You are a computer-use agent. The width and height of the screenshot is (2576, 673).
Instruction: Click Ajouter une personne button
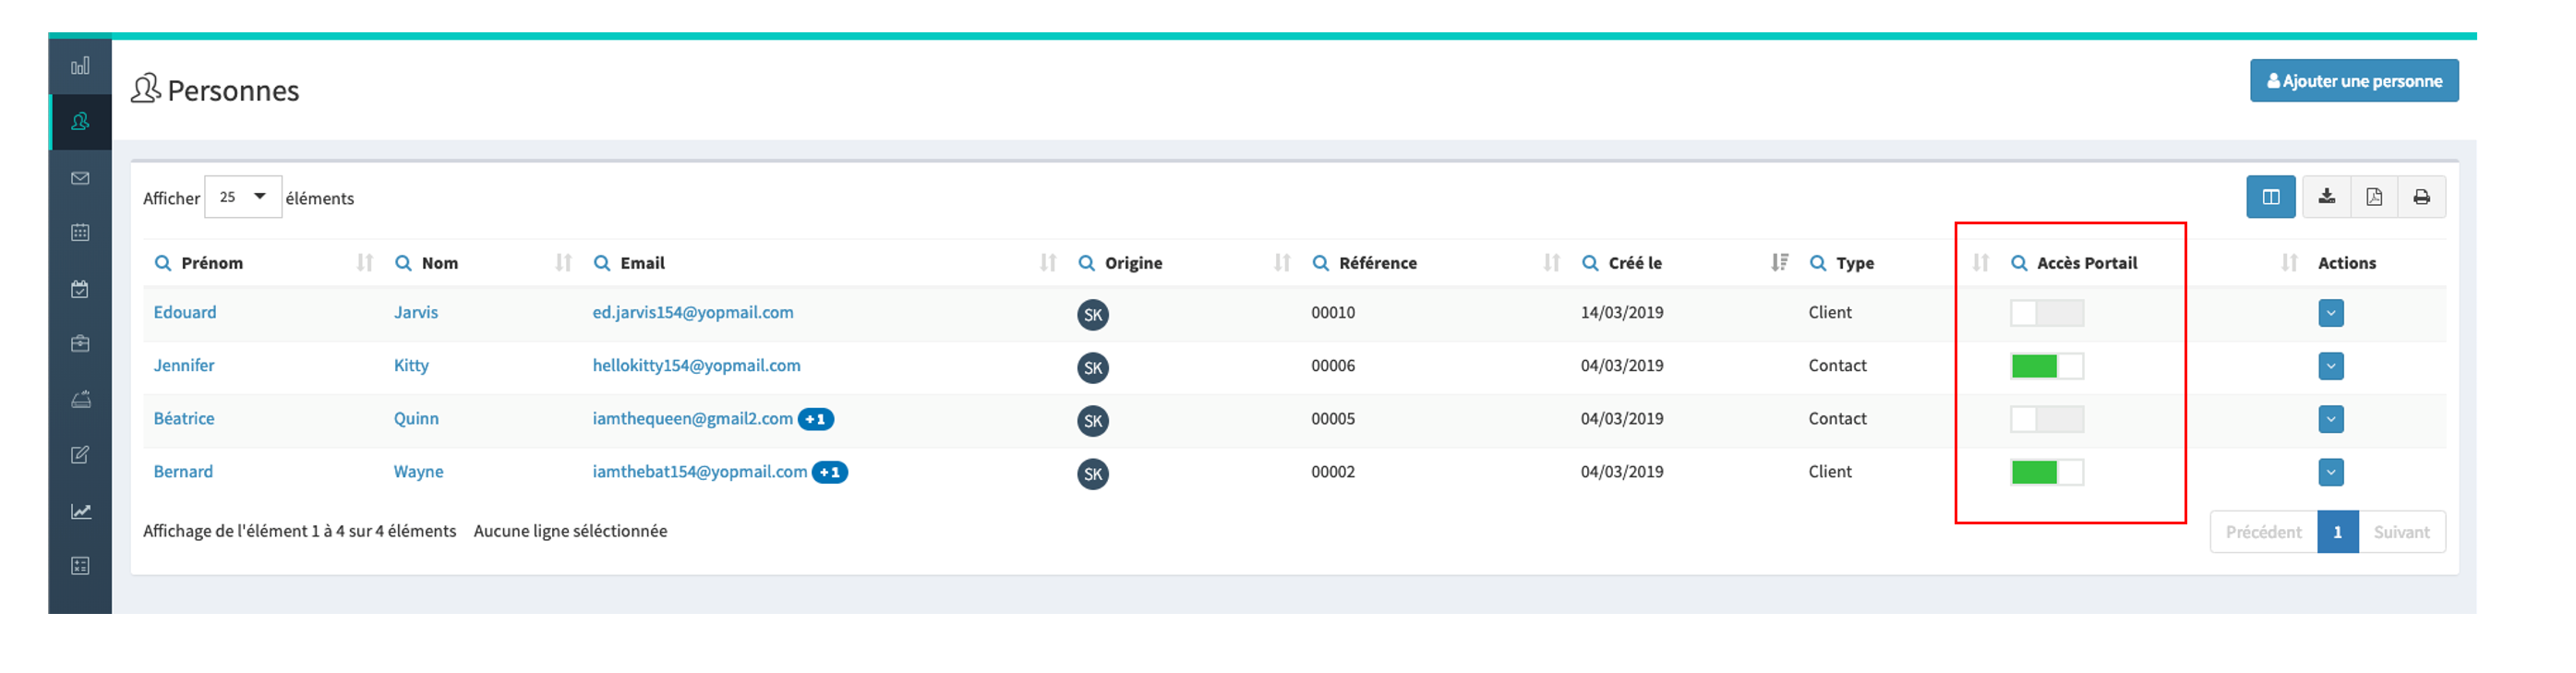click(x=2354, y=81)
